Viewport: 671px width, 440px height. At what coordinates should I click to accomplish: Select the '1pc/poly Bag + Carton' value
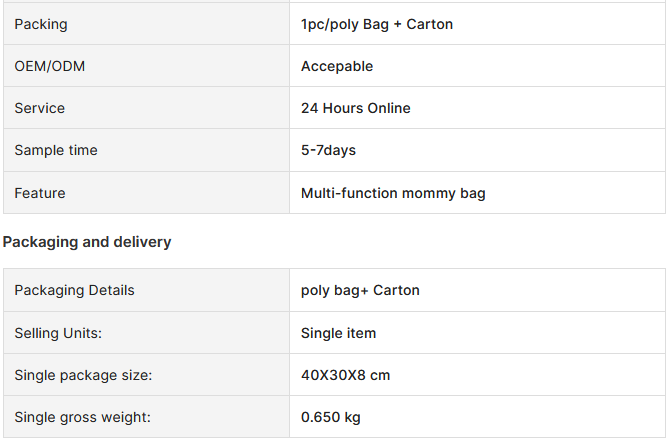[377, 24]
